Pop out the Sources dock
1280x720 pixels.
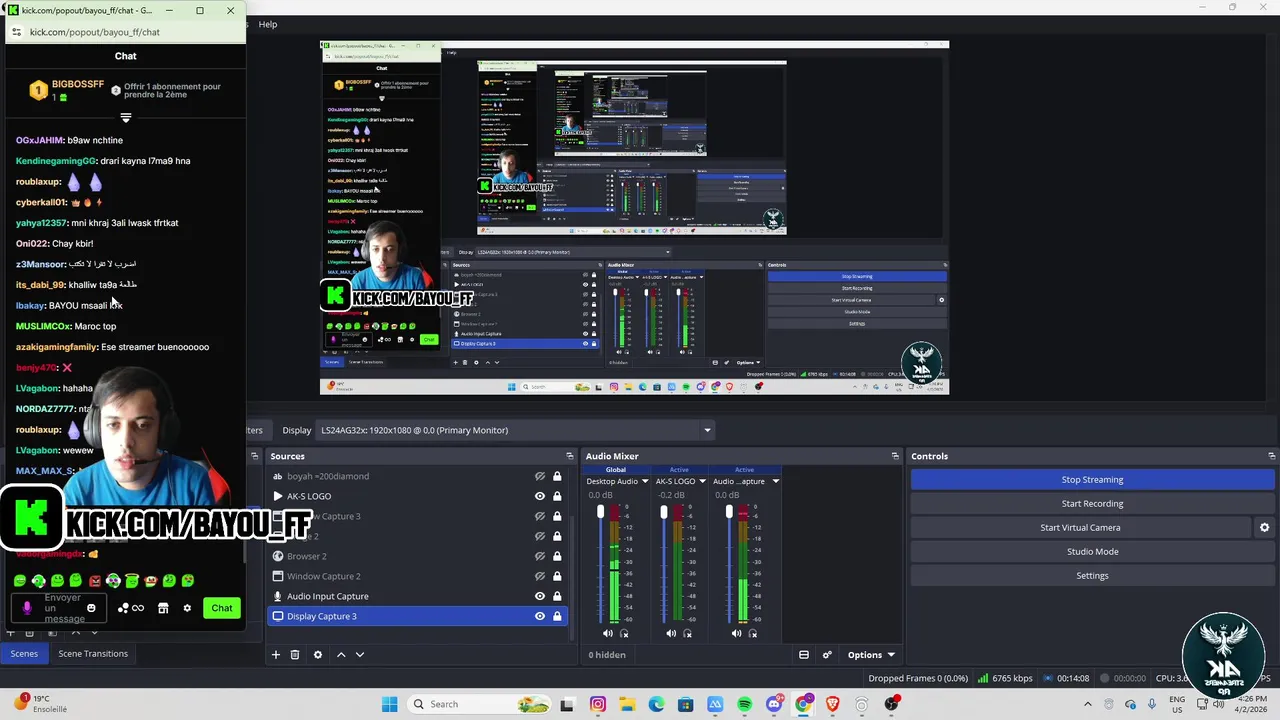[570, 456]
